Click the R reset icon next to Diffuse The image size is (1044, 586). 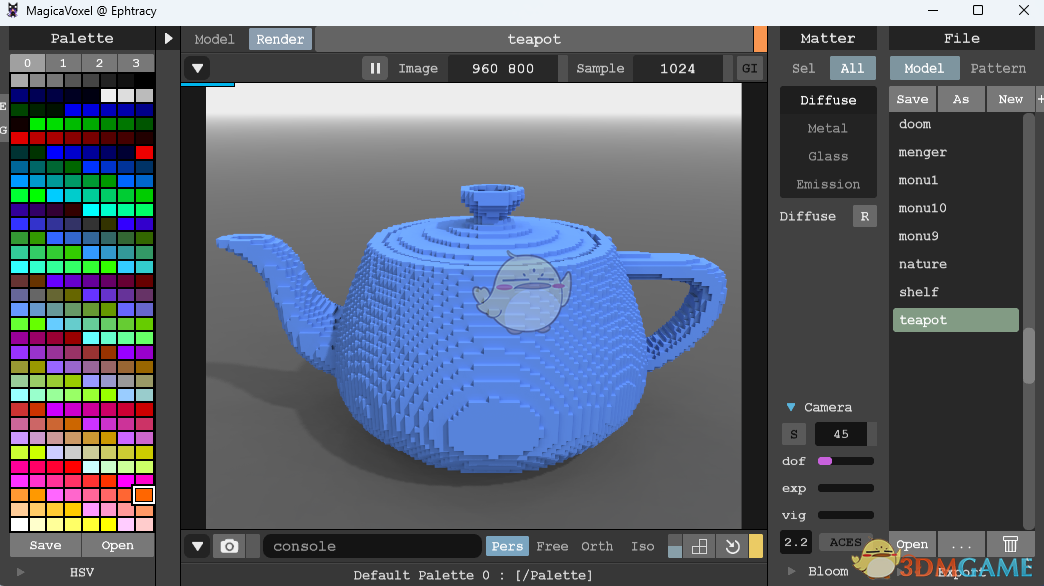(864, 216)
